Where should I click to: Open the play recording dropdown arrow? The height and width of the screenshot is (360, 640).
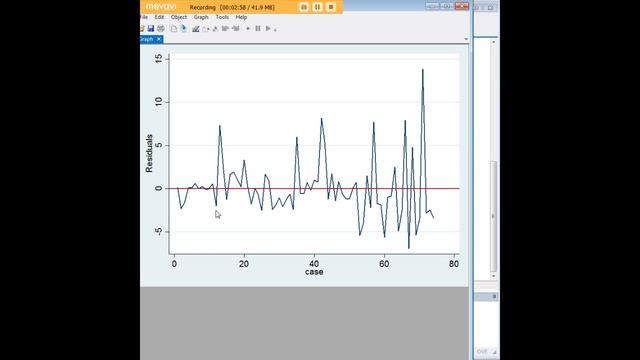pyautogui.click(x=275, y=29)
